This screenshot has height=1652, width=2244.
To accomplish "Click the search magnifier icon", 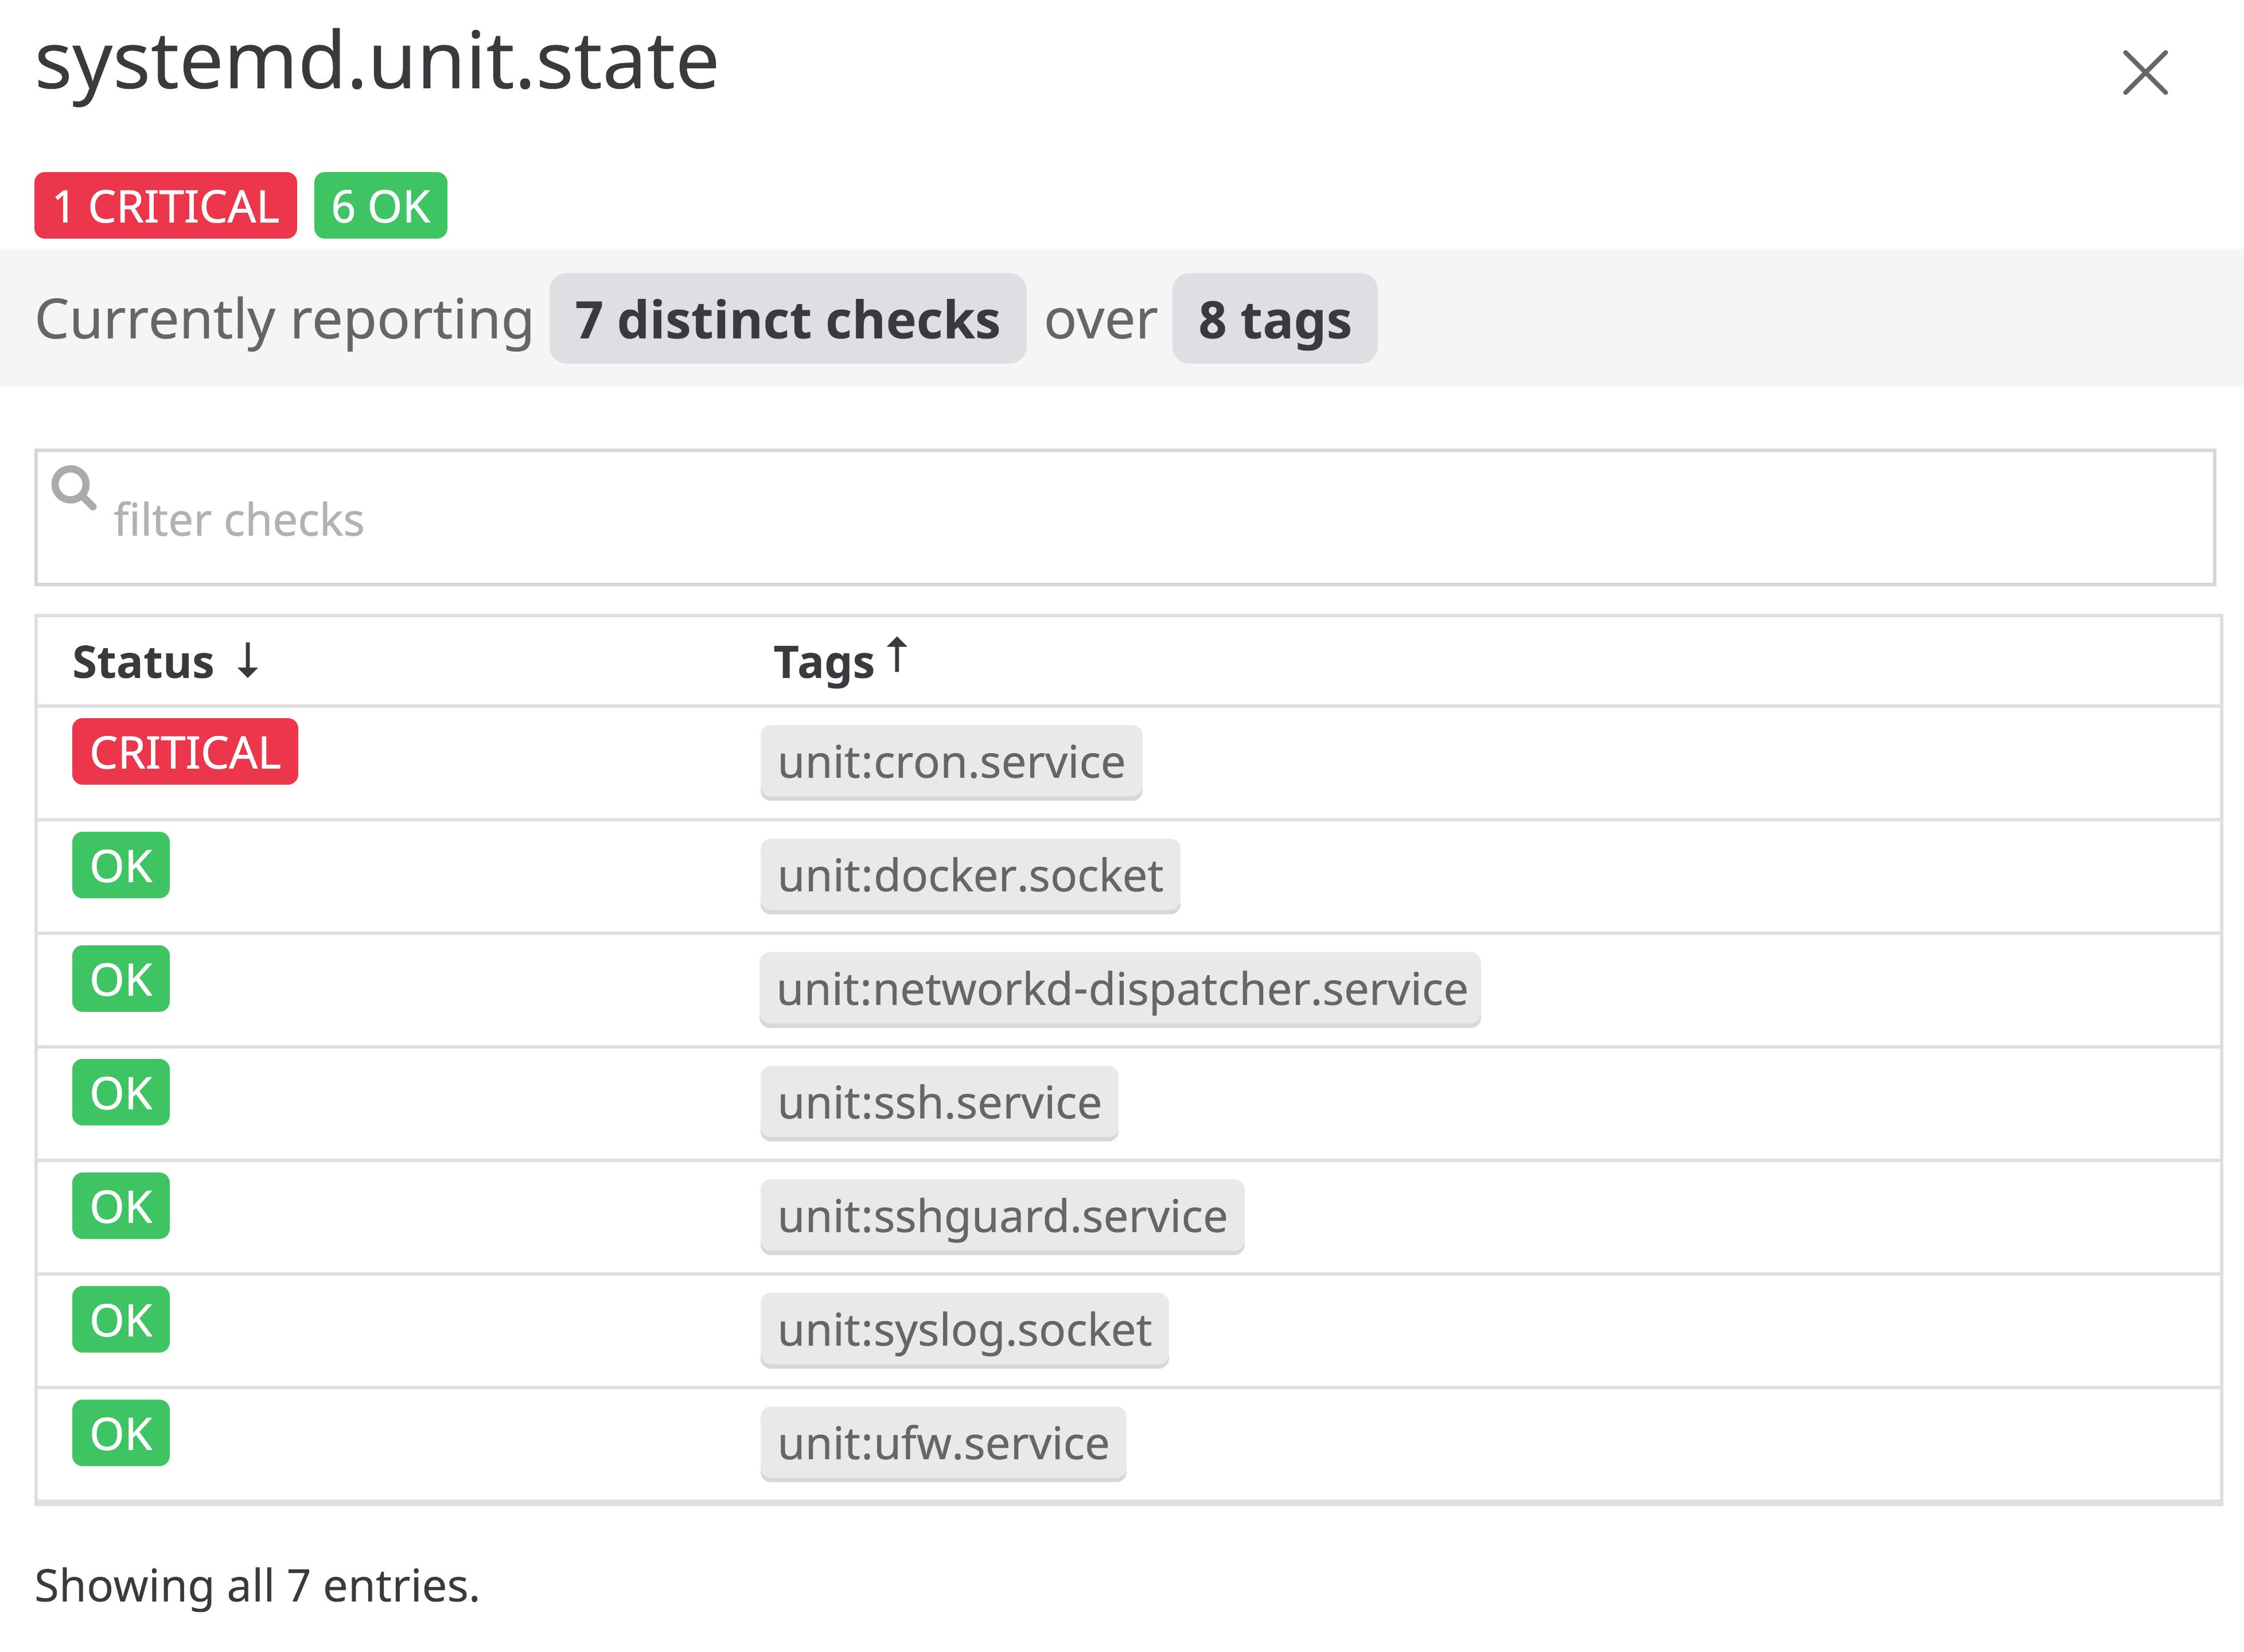I will [74, 488].
